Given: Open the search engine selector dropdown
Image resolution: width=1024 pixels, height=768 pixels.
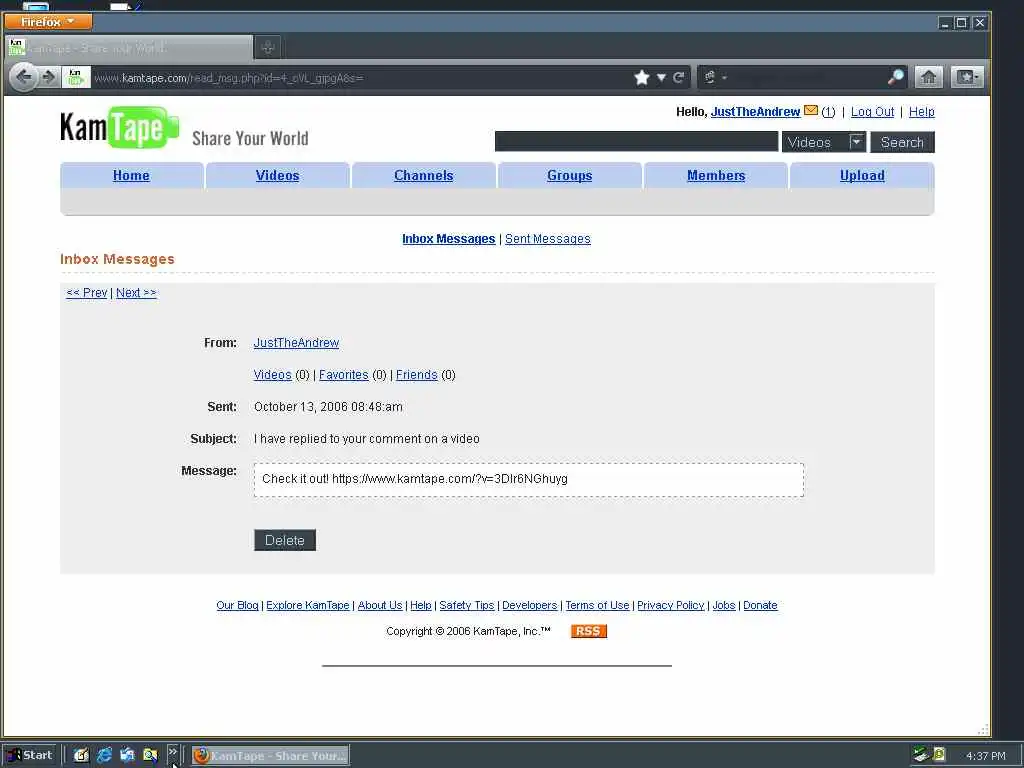Looking at the screenshot, I should click(x=715, y=78).
